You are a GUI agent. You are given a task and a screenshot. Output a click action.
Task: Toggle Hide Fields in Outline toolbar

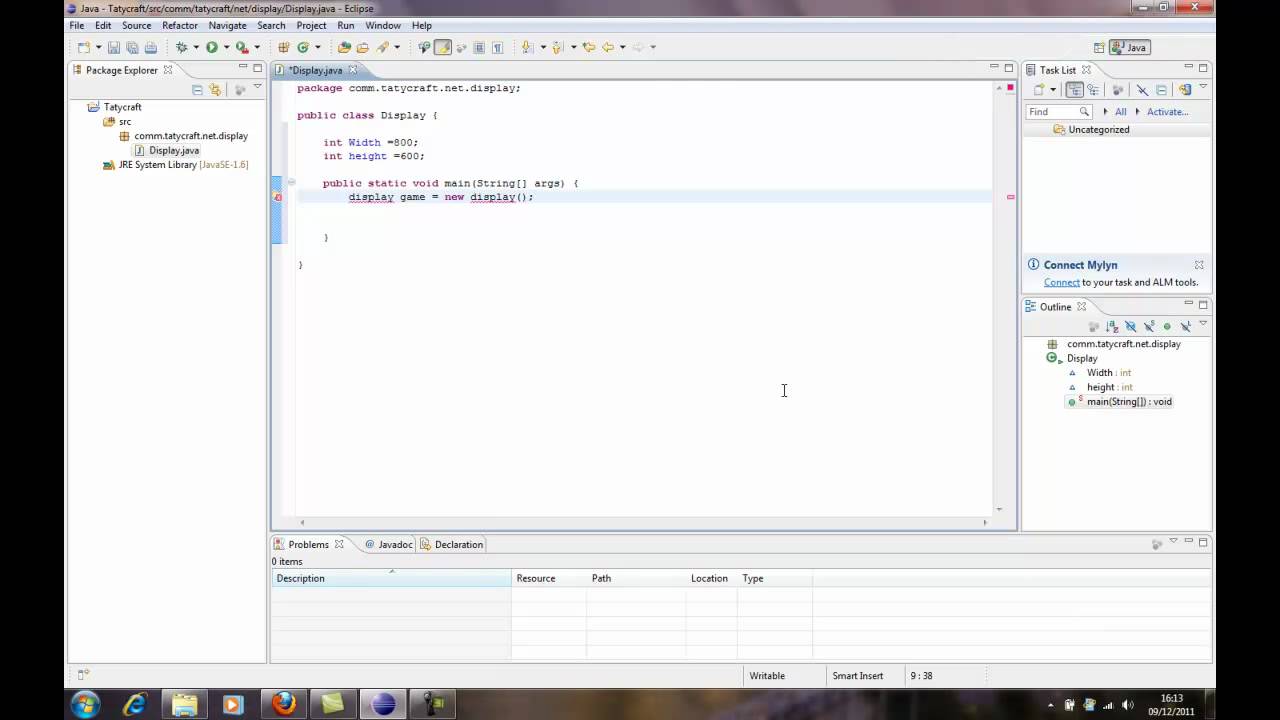tap(1130, 326)
